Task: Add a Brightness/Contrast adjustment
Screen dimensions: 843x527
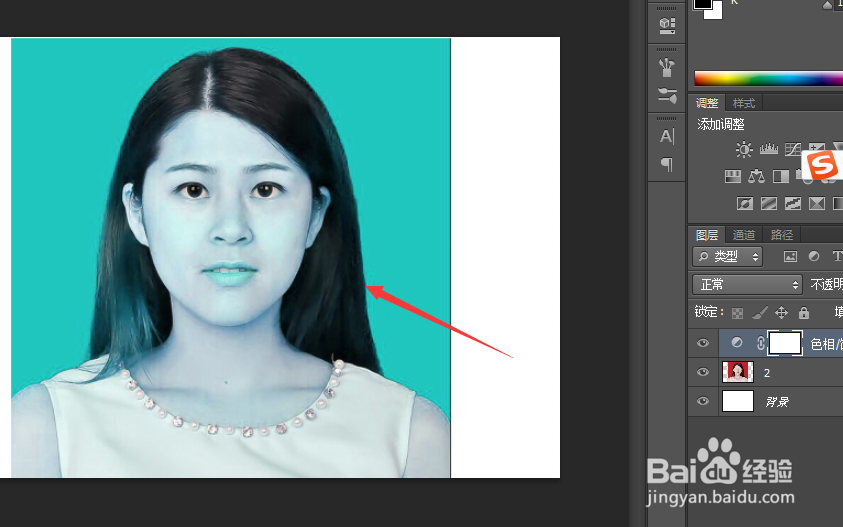Action: click(744, 149)
